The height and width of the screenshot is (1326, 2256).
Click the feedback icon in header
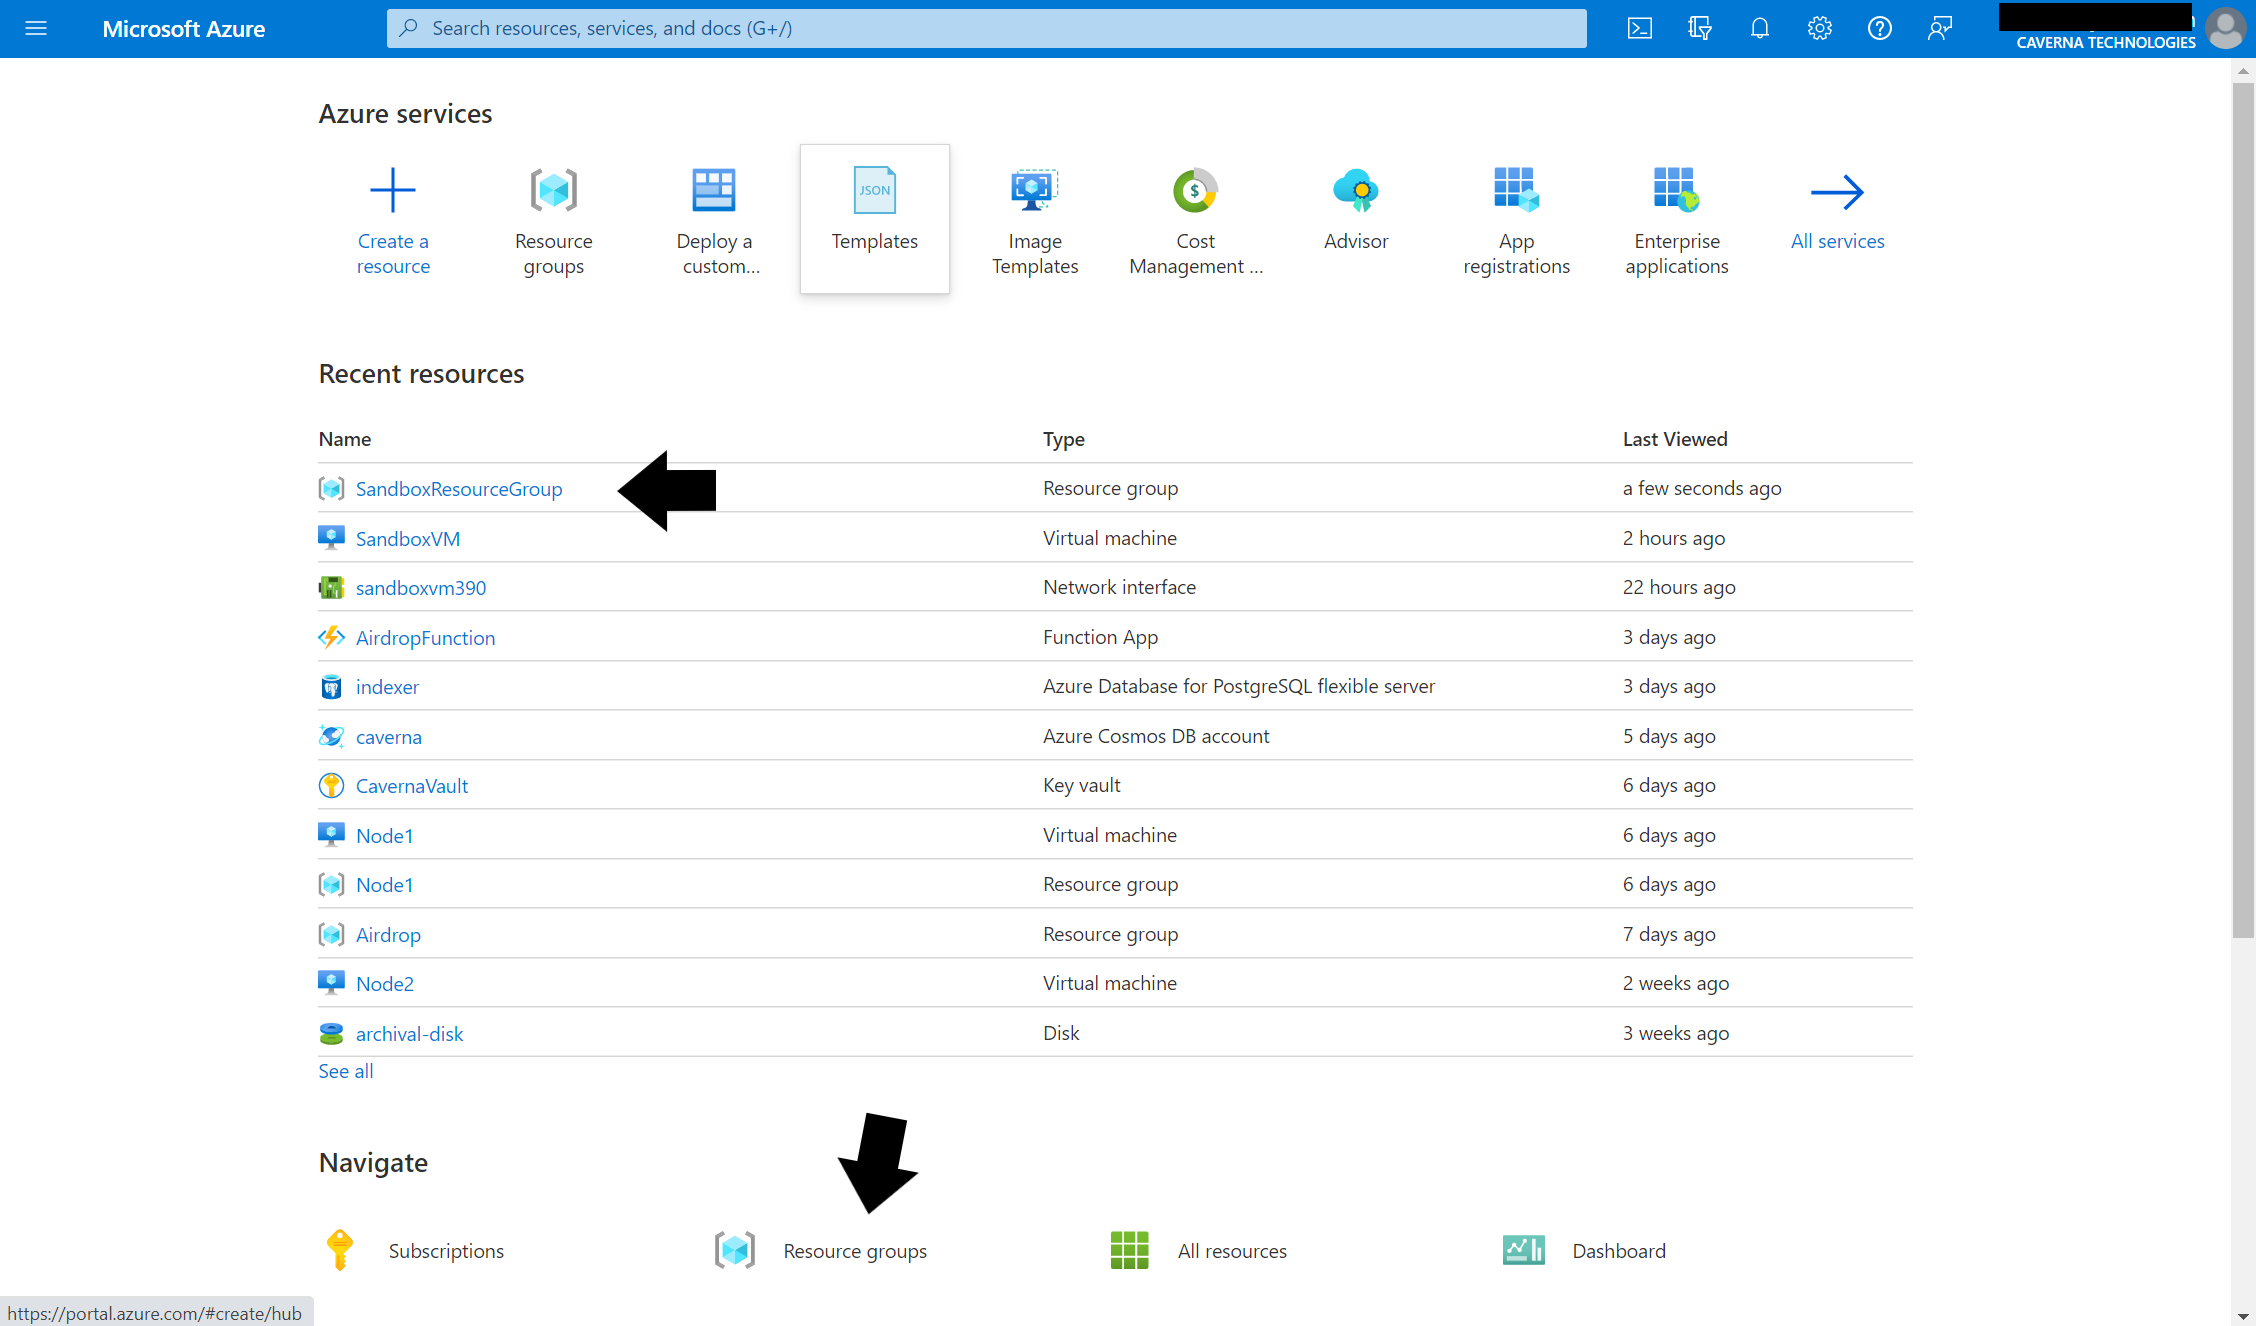click(x=1940, y=28)
